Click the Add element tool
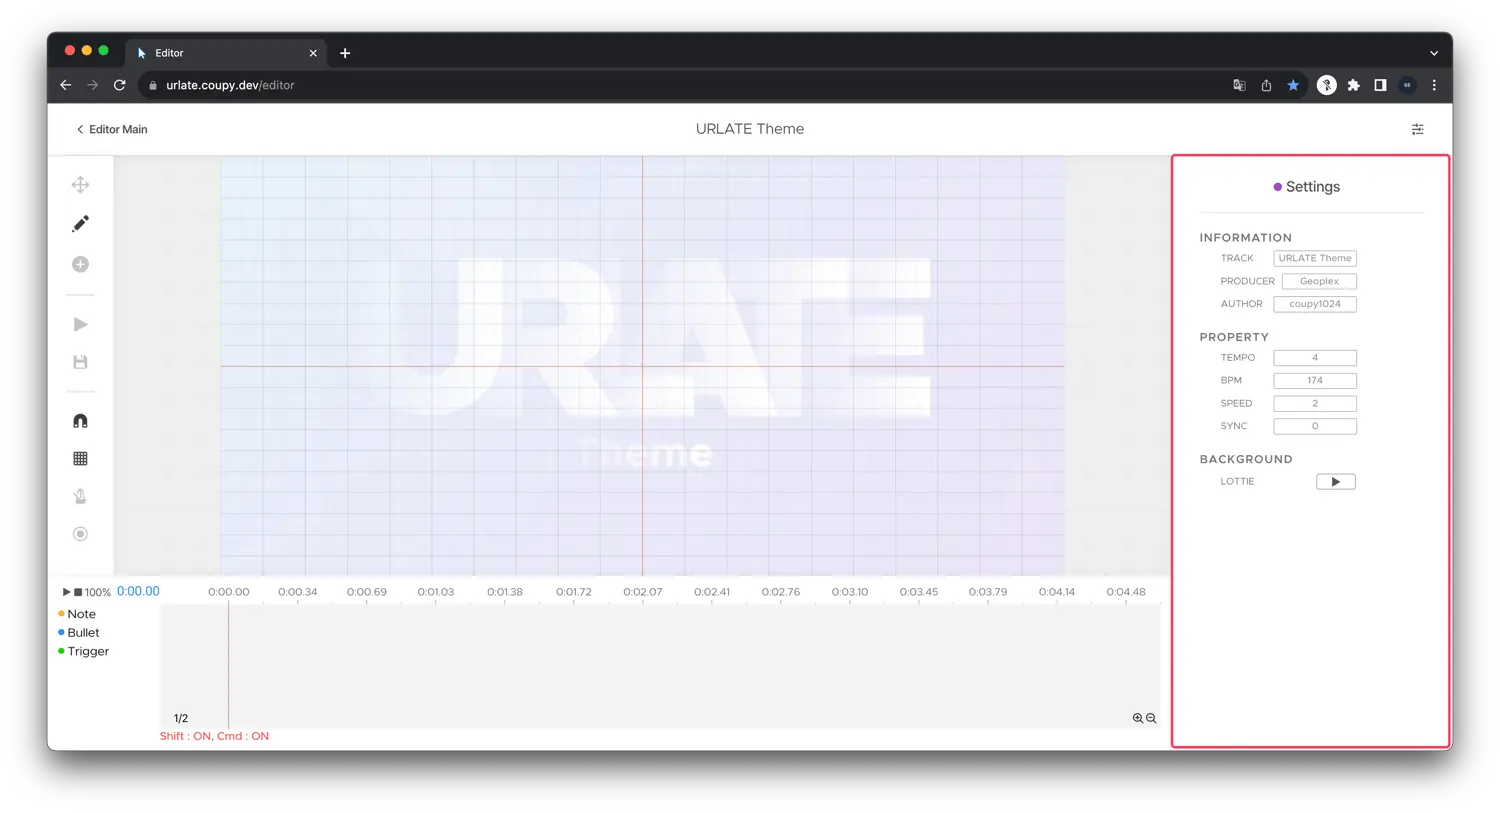The image size is (1500, 813). pyautogui.click(x=80, y=264)
